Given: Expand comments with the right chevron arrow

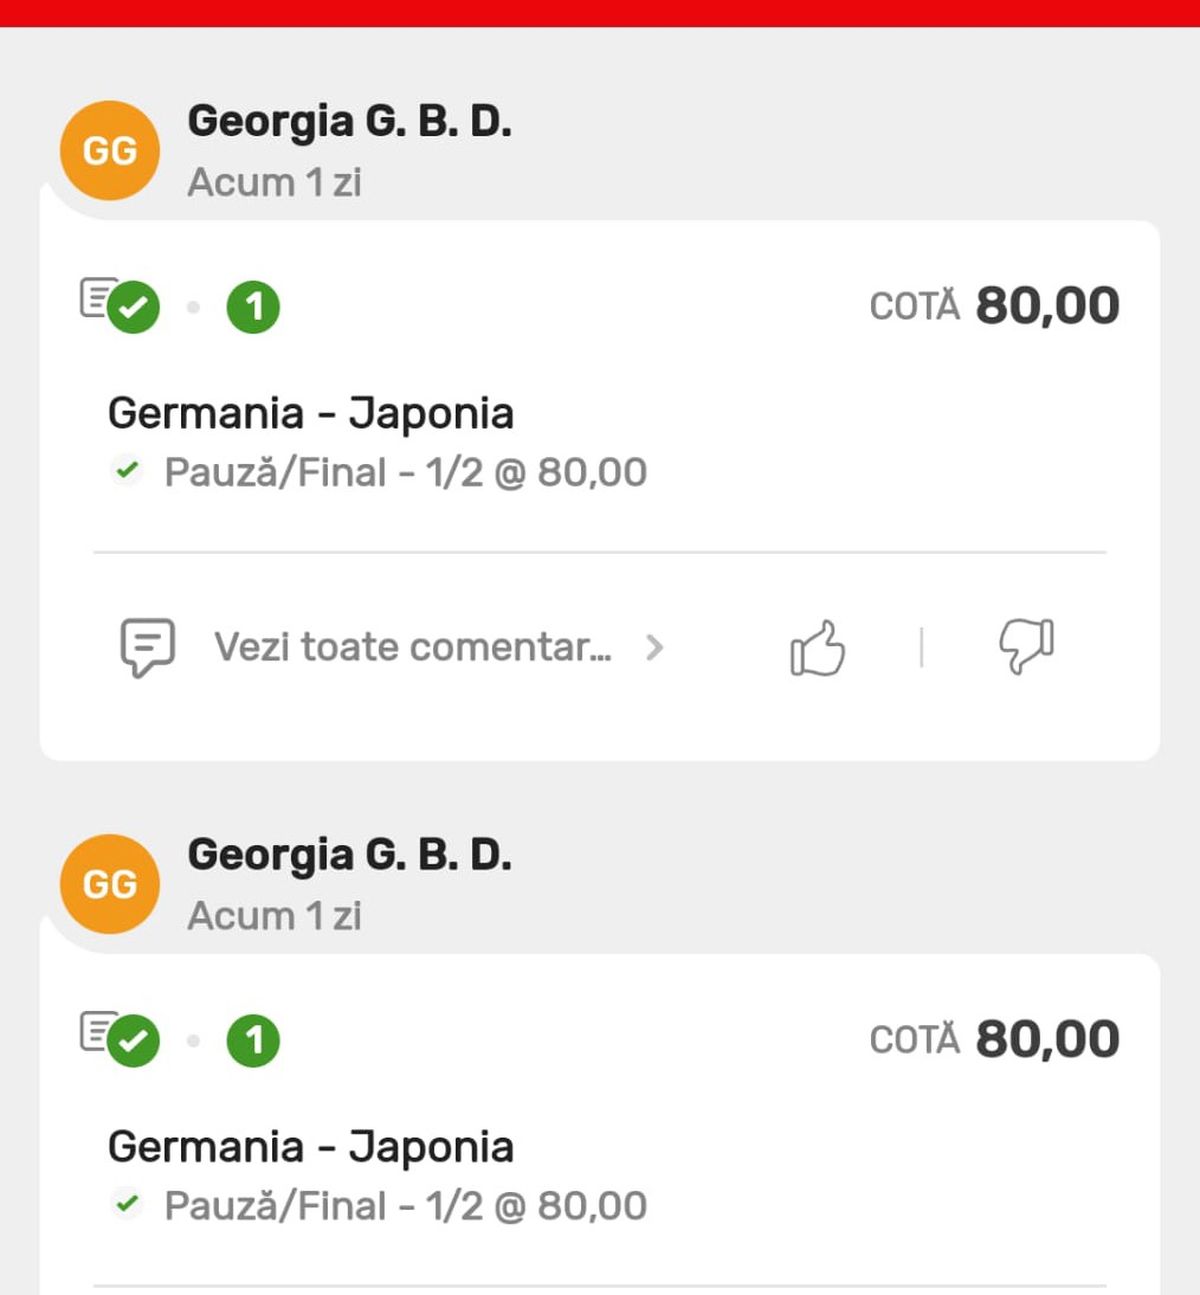Looking at the screenshot, I should click(x=655, y=648).
